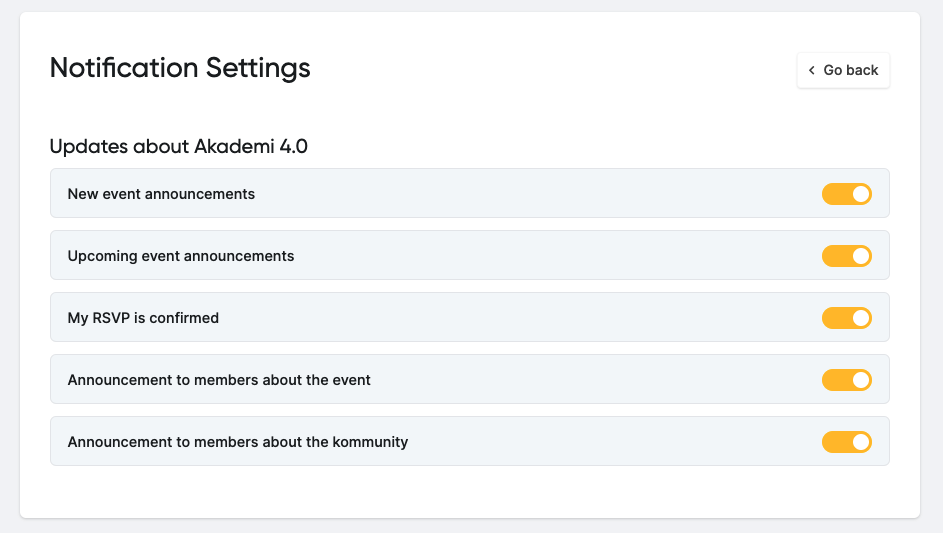Click Announcement to members about the event text
This screenshot has height=533, width=943.
[219, 380]
